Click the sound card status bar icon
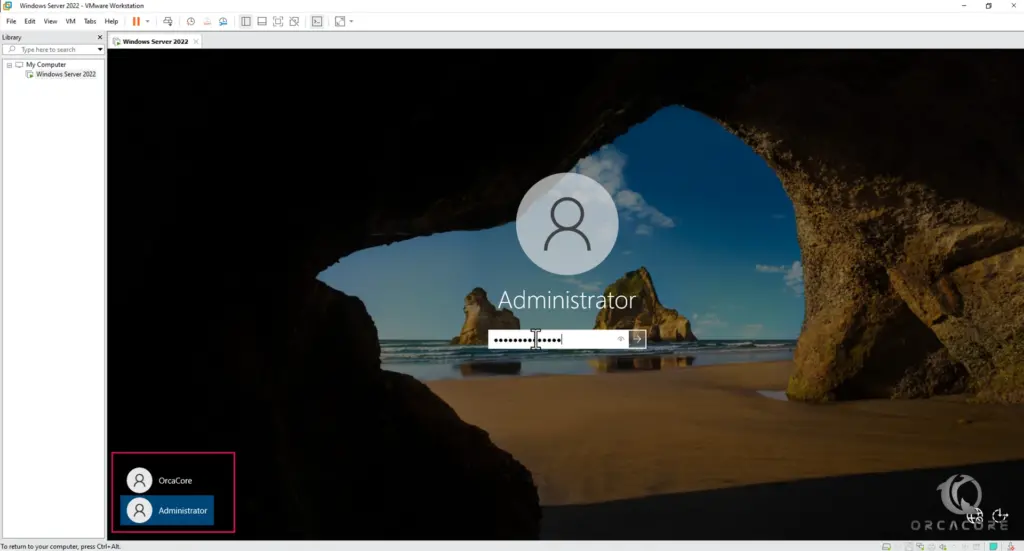Screen dimensions: 1024x551 tap(942, 546)
